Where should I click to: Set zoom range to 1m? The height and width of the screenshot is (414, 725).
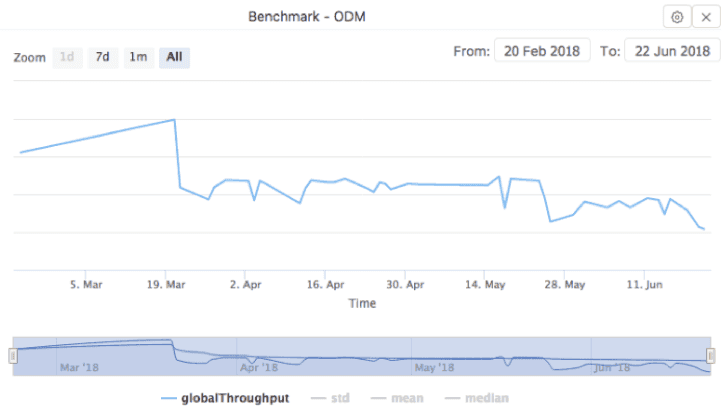[x=138, y=57]
